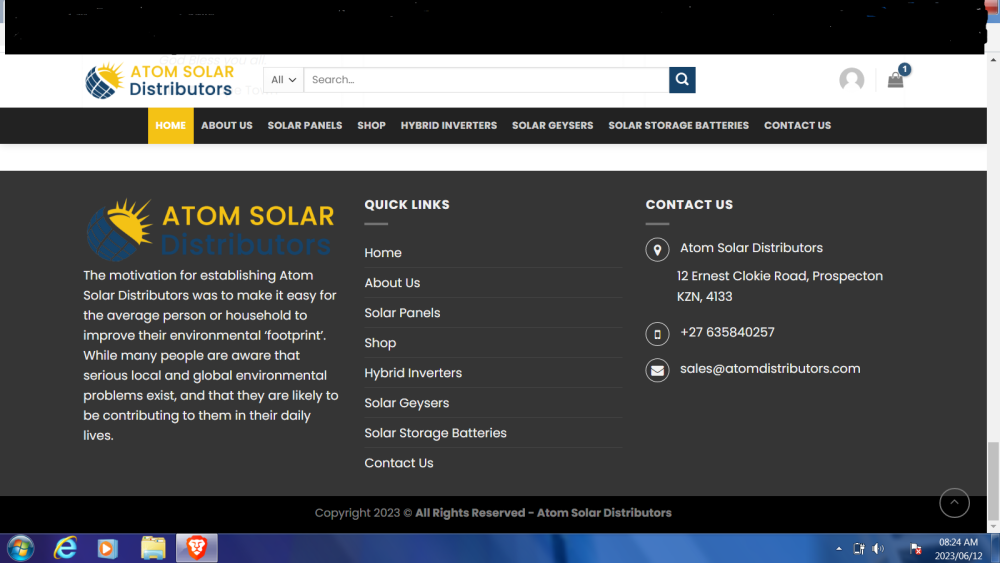Image resolution: width=1000 pixels, height=563 pixels.
Task: Click the sales@atomdistributors.com email address
Action: (x=770, y=369)
